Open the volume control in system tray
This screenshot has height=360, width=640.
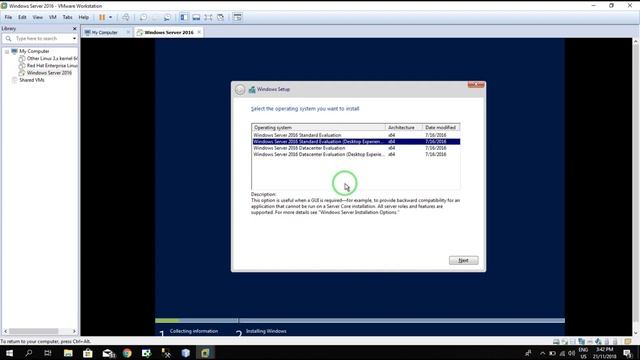(571, 353)
